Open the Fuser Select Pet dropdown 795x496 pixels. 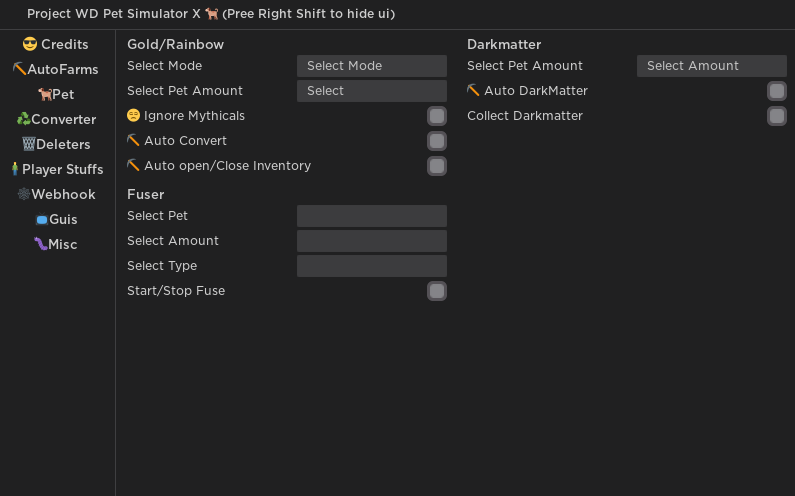click(x=372, y=216)
